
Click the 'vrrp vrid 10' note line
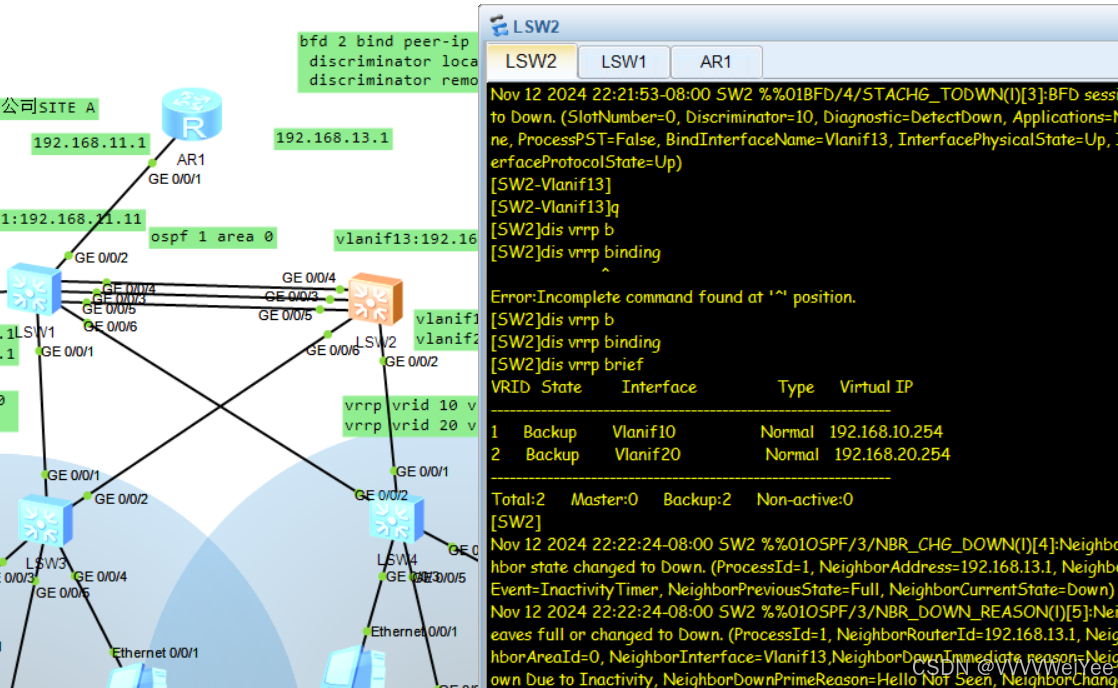(410, 406)
